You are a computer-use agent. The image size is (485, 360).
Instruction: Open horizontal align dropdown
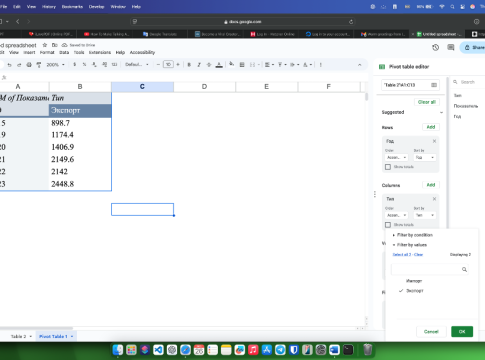269,65
